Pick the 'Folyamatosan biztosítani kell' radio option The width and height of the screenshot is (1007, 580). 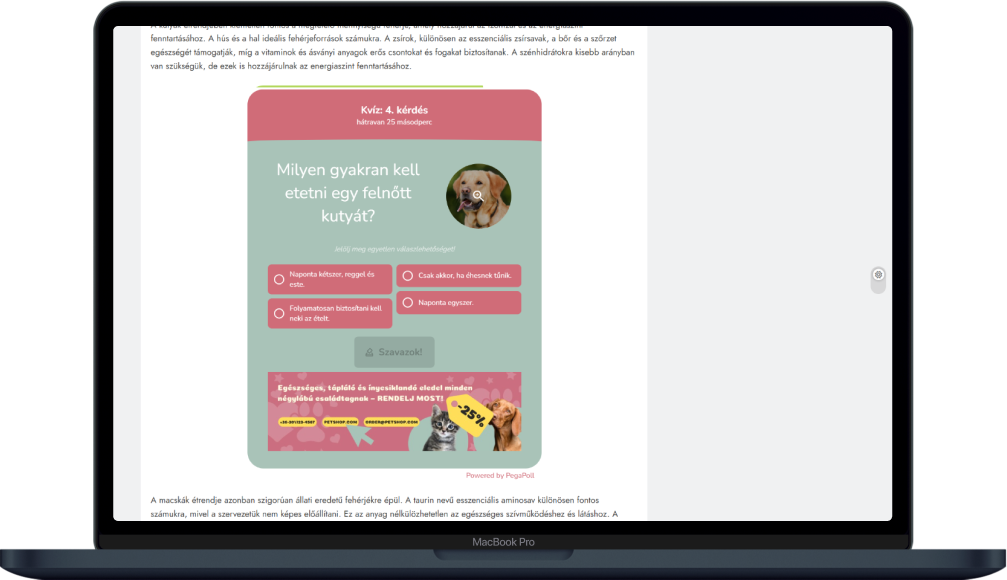pyautogui.click(x=279, y=313)
